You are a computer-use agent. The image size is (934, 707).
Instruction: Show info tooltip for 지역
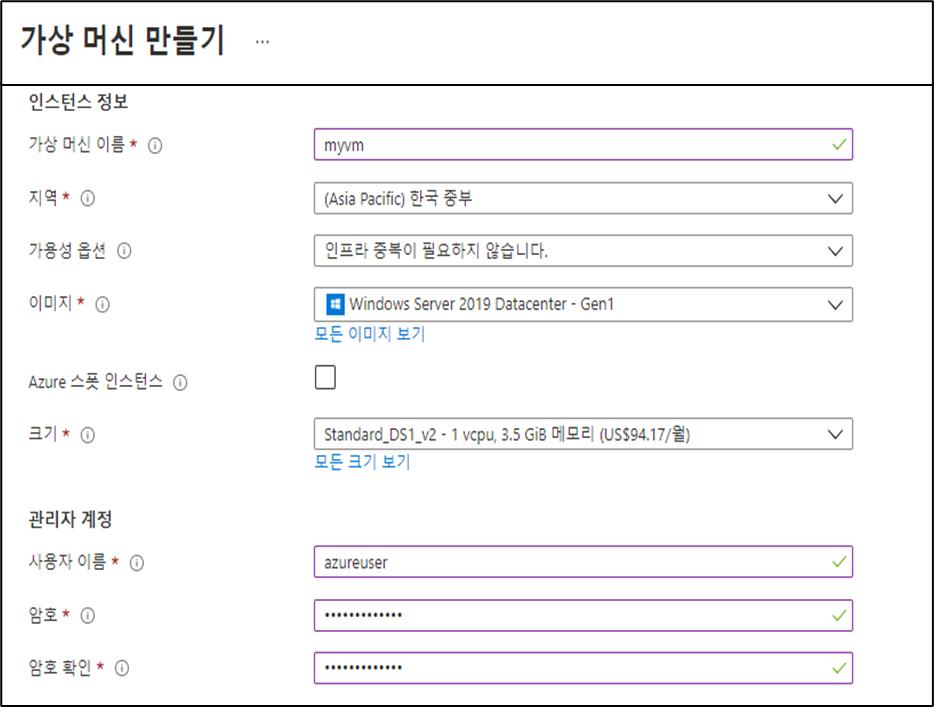click(88, 198)
